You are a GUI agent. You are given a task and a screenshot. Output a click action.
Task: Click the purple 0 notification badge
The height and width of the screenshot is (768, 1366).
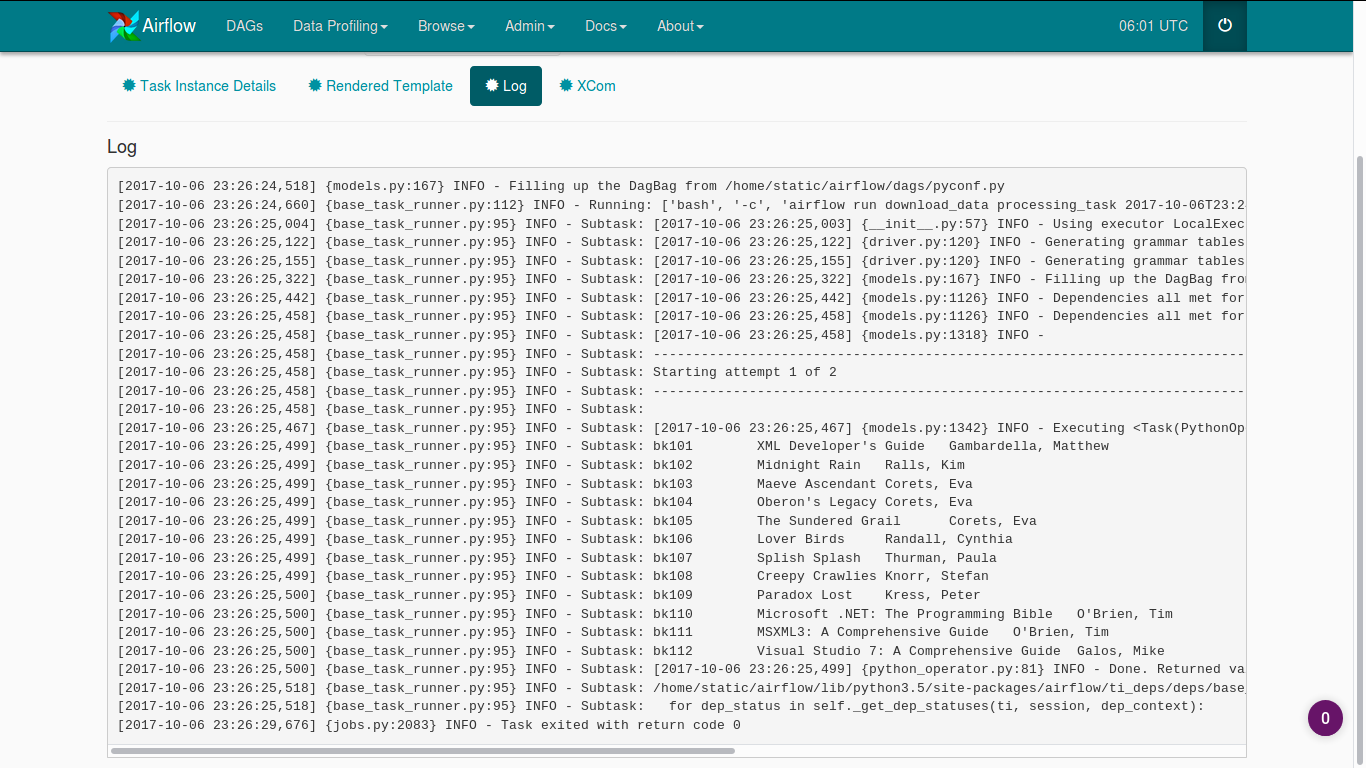(1325, 718)
